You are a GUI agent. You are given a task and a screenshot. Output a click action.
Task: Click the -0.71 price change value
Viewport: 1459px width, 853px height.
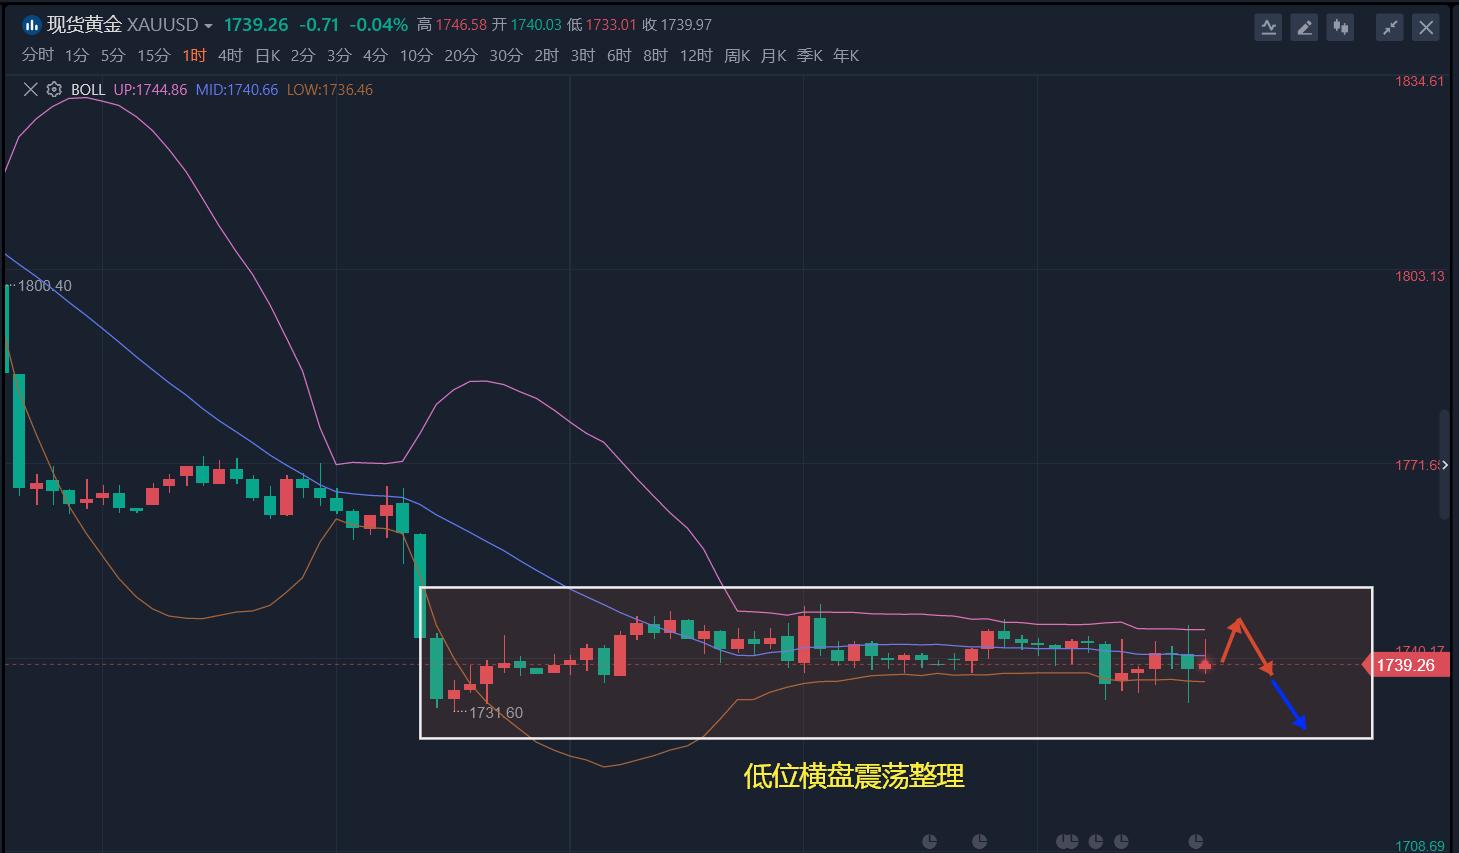[x=319, y=25]
